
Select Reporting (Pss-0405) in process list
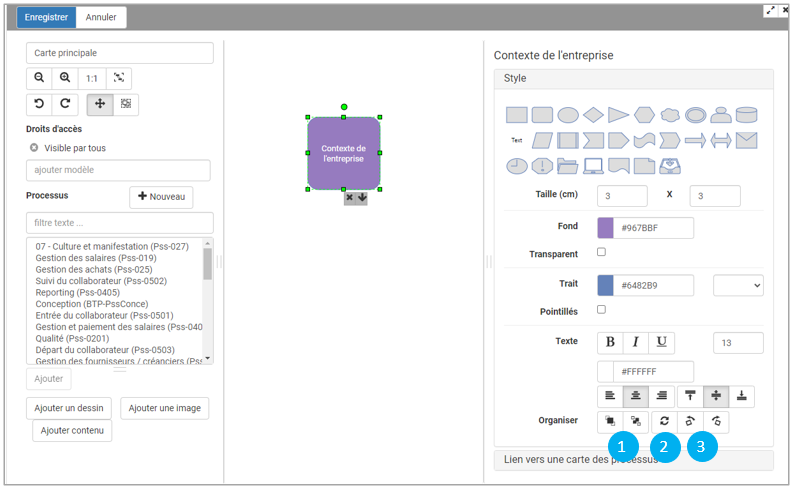click(84, 293)
